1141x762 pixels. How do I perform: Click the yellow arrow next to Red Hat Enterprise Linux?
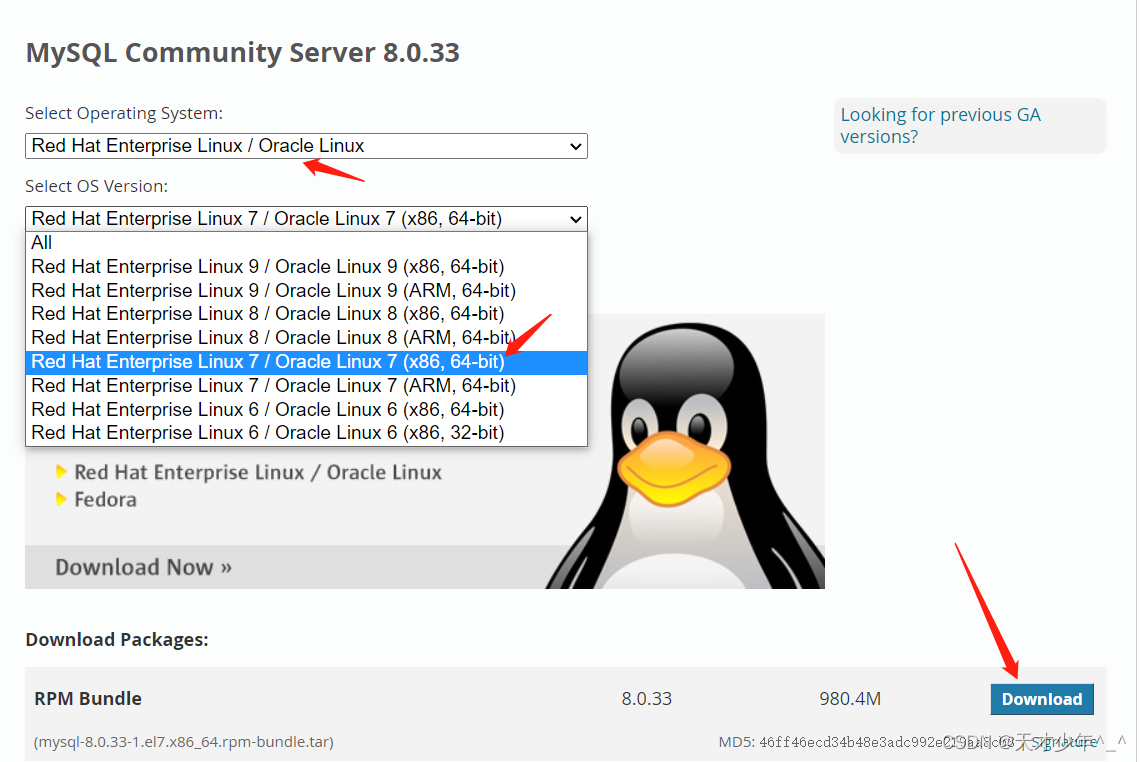pos(60,472)
